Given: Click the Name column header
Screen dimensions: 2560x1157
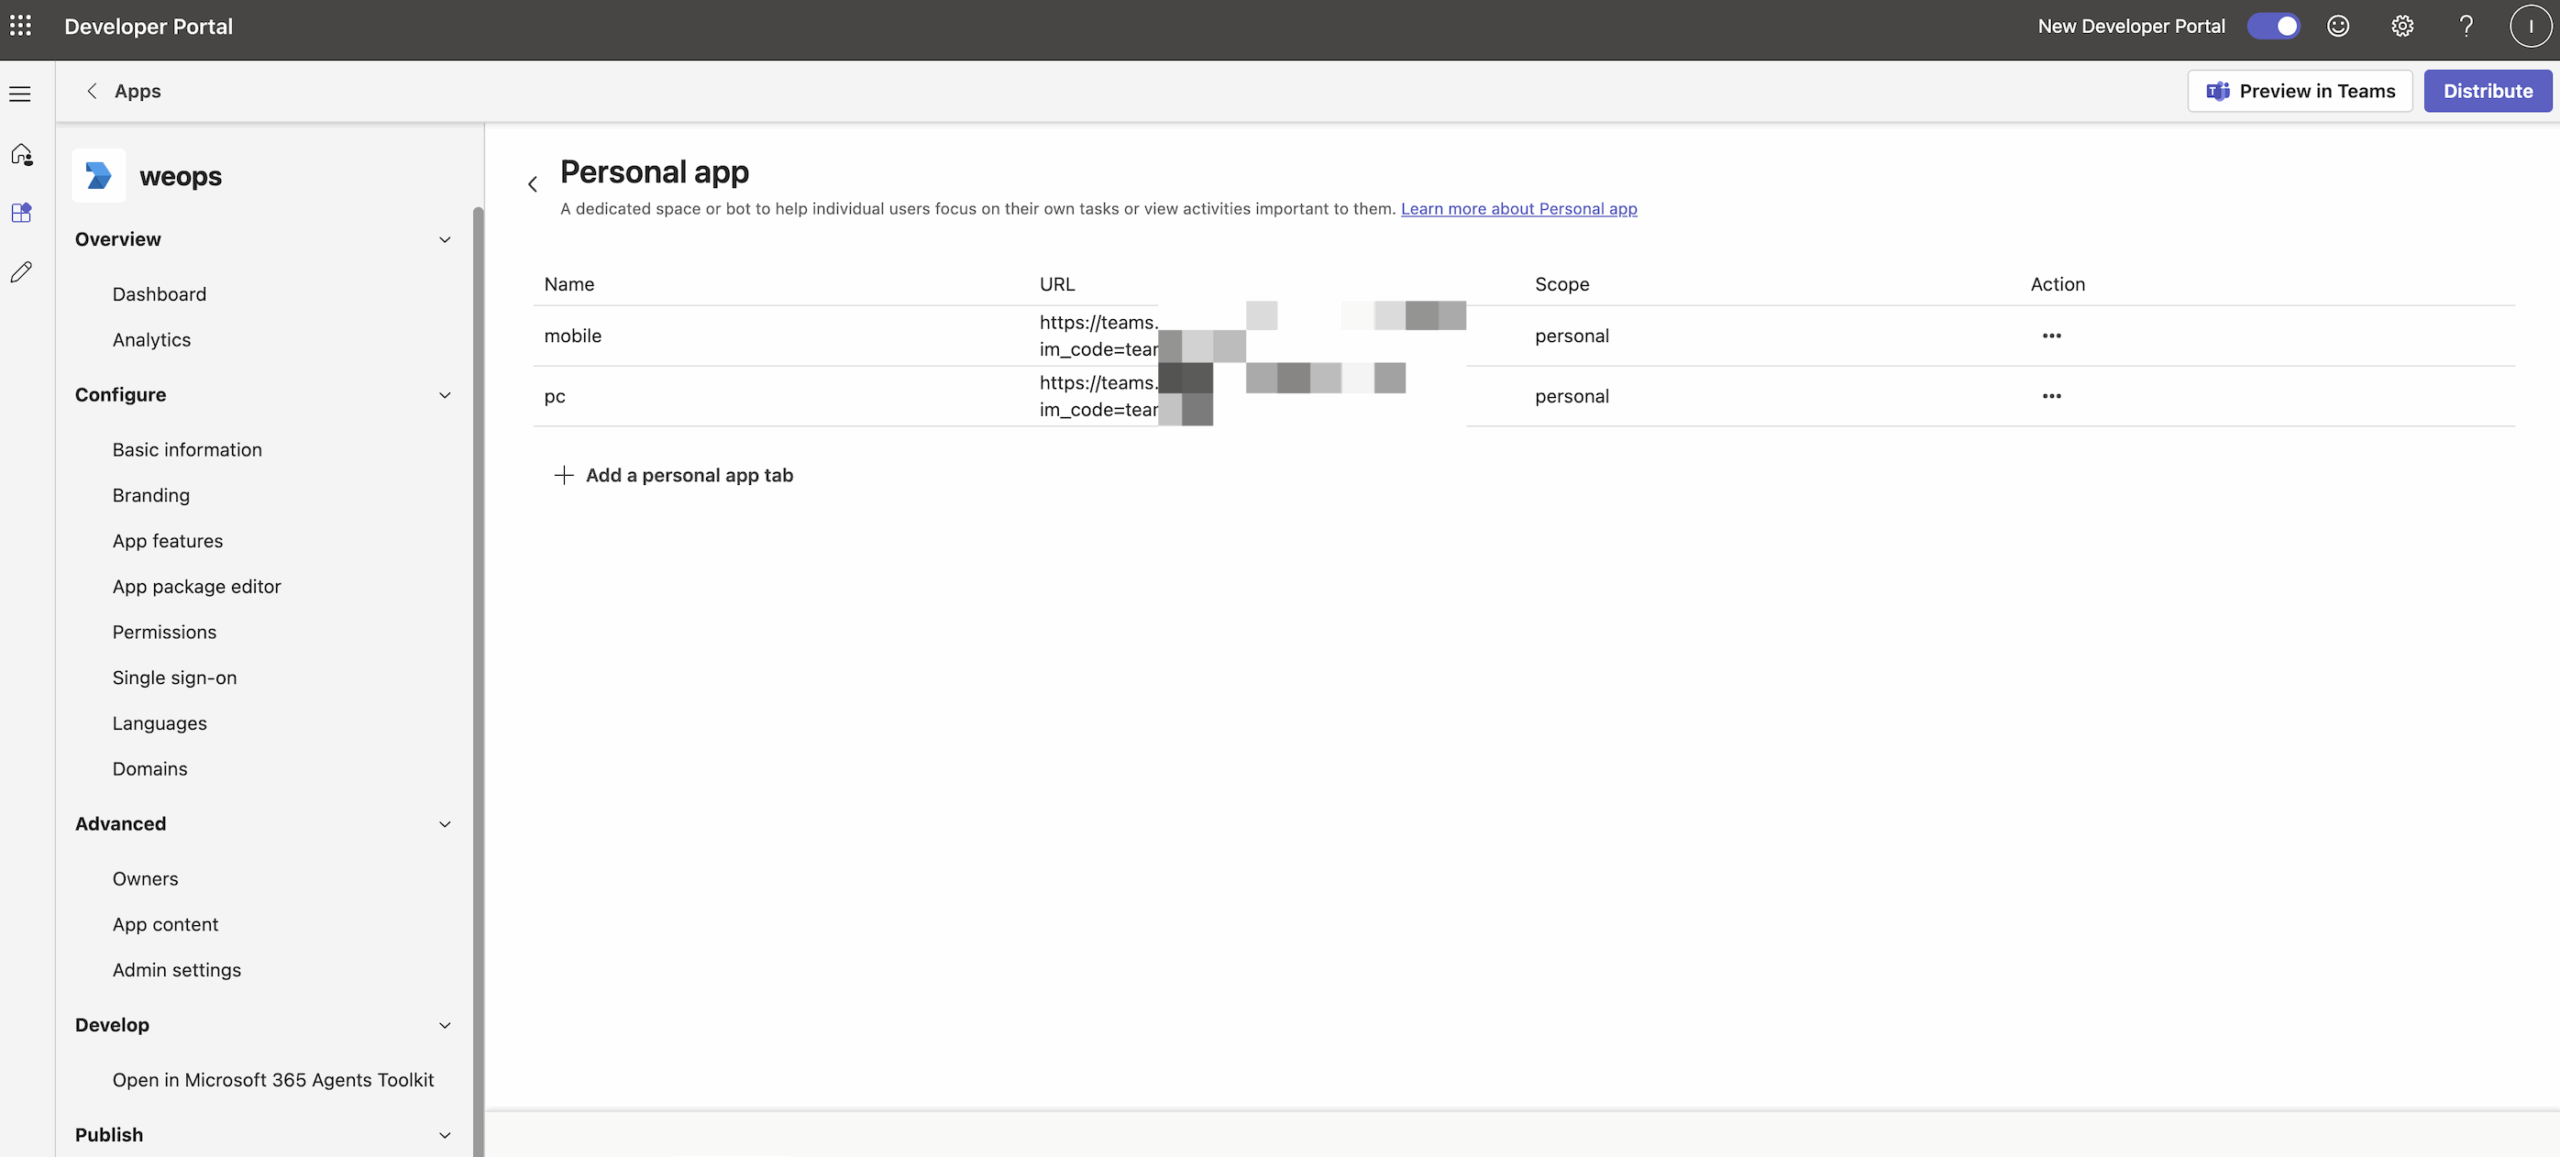Looking at the screenshot, I should pos(569,284).
